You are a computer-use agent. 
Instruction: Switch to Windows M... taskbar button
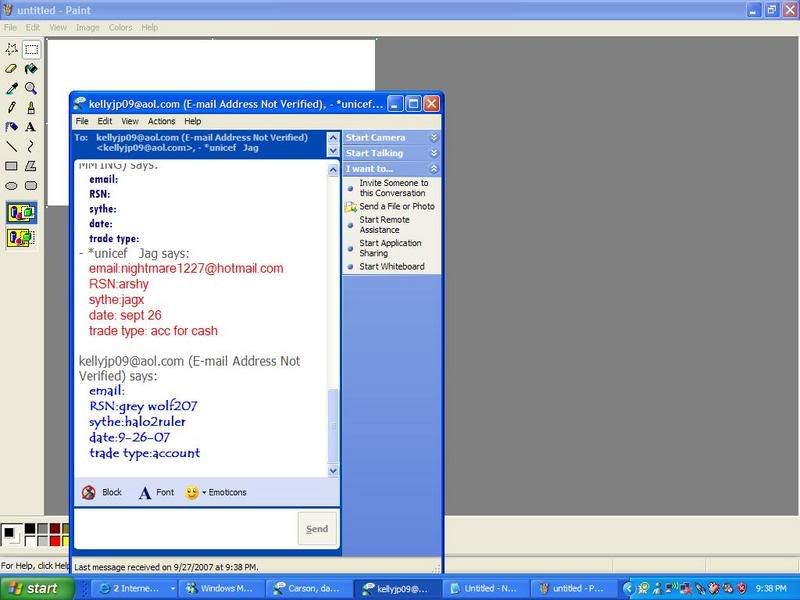(x=223, y=588)
